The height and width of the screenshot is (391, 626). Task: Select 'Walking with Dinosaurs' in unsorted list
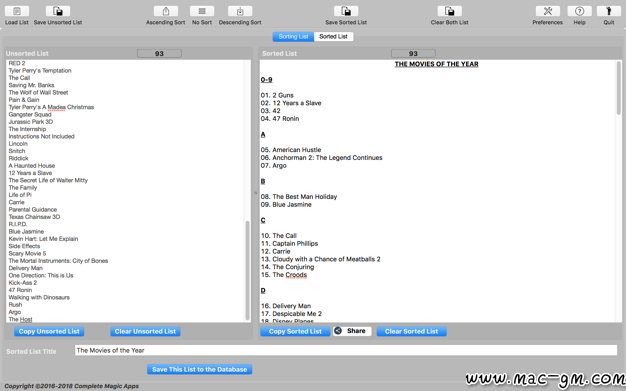pos(39,298)
